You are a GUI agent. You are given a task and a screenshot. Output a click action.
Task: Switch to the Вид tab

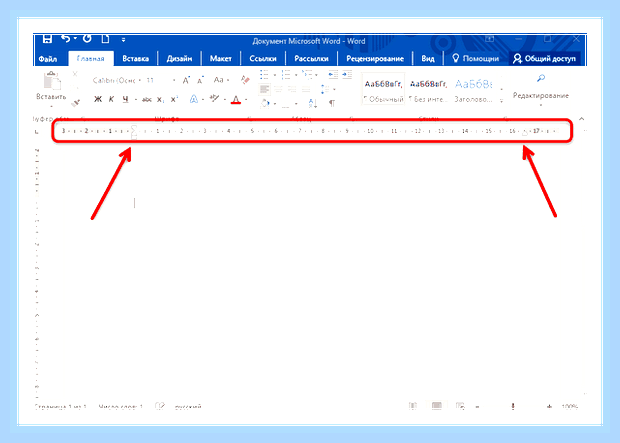click(428, 59)
